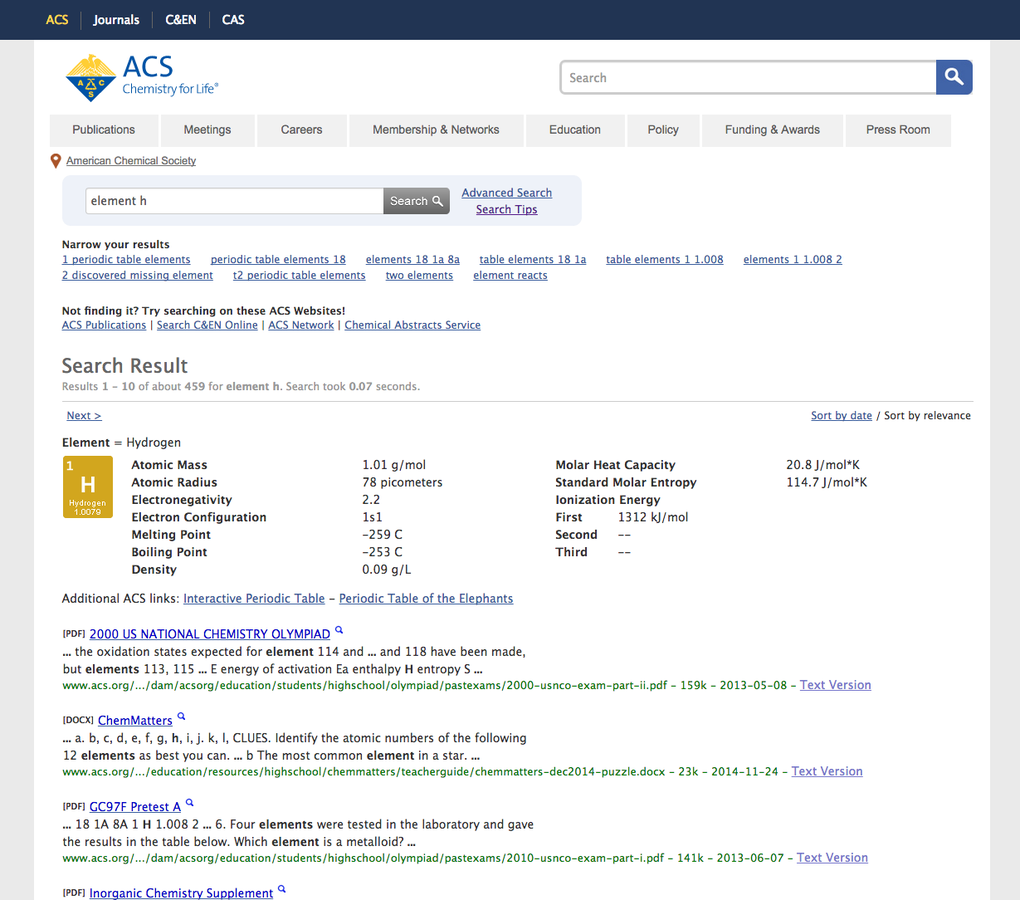Click preview magnifier next to ChemMatters result
The image size is (1020, 900).
point(181,717)
